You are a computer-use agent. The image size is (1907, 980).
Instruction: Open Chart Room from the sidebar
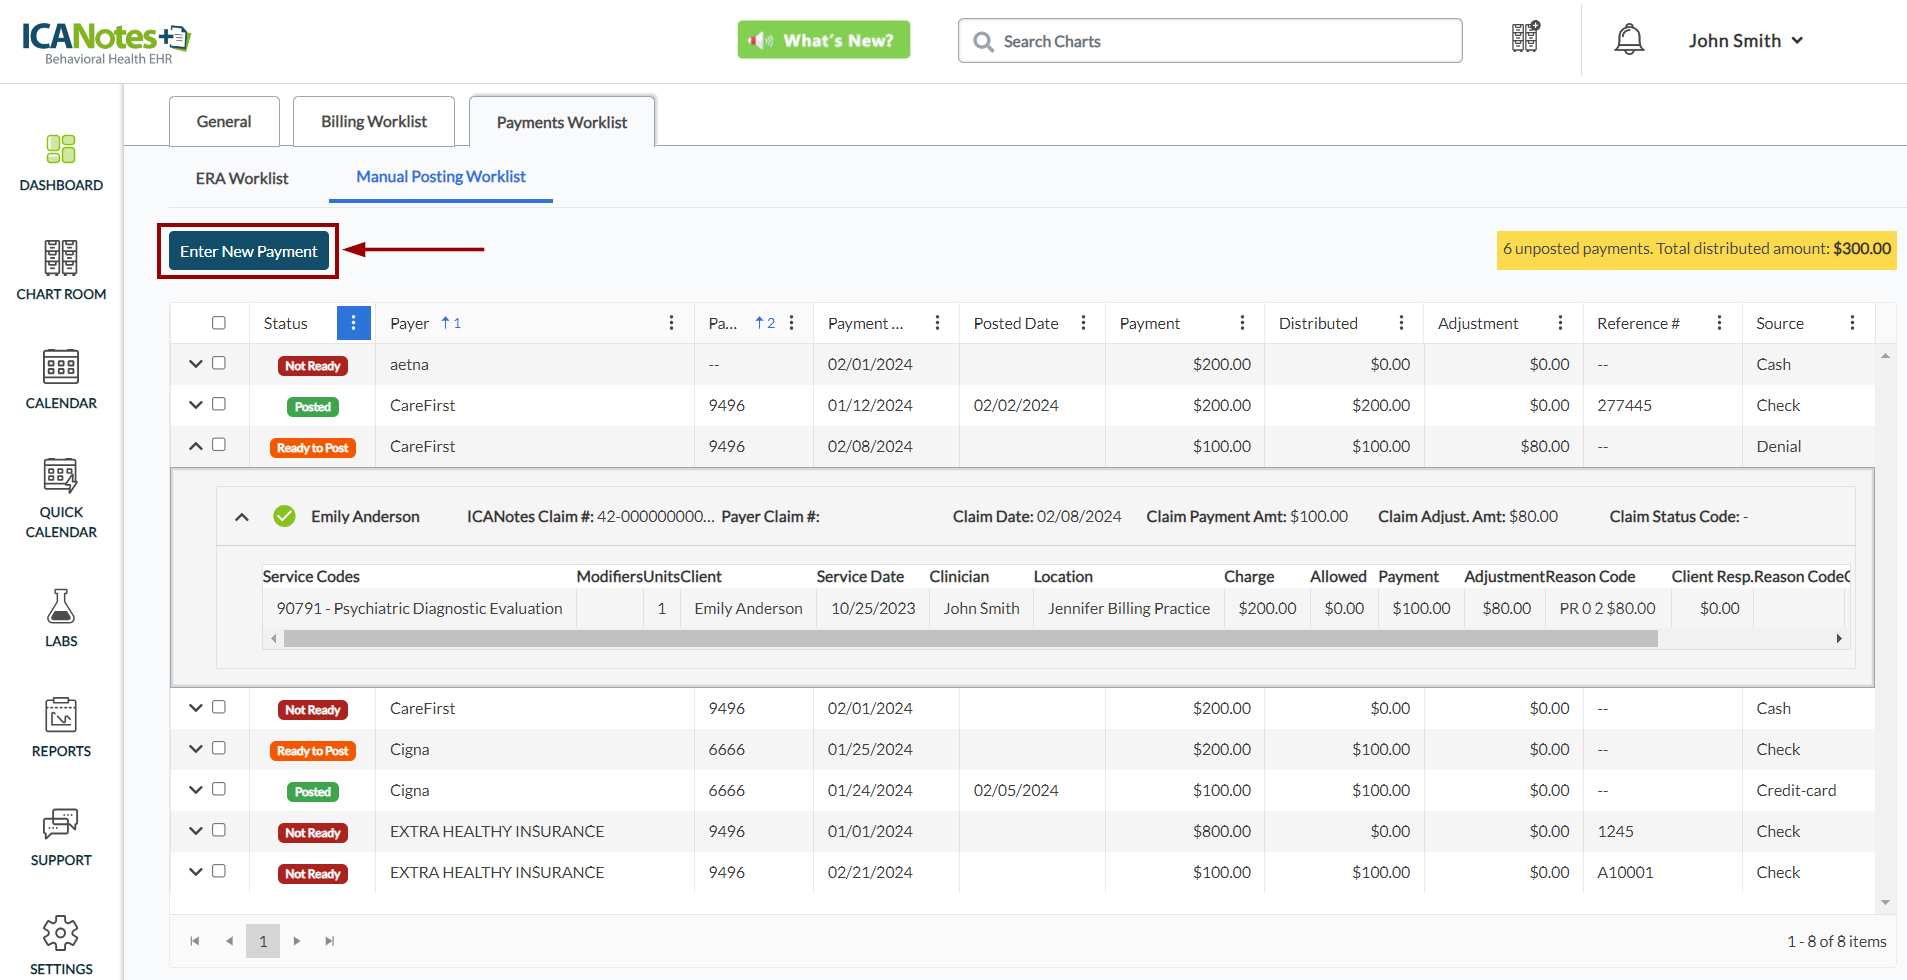61,270
